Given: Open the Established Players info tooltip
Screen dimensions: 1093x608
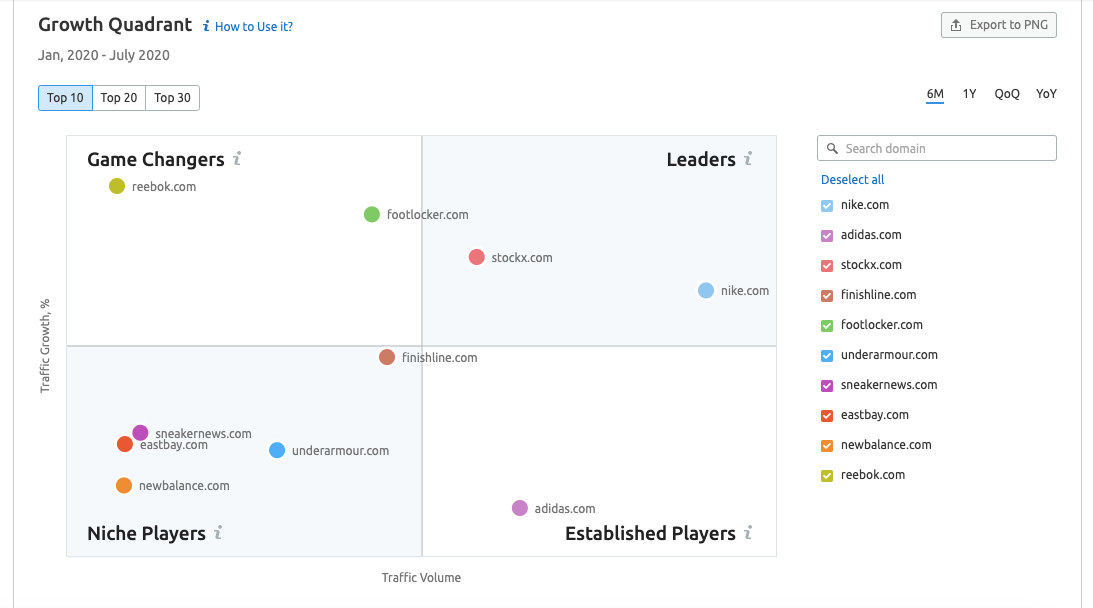Looking at the screenshot, I should click(x=748, y=533).
